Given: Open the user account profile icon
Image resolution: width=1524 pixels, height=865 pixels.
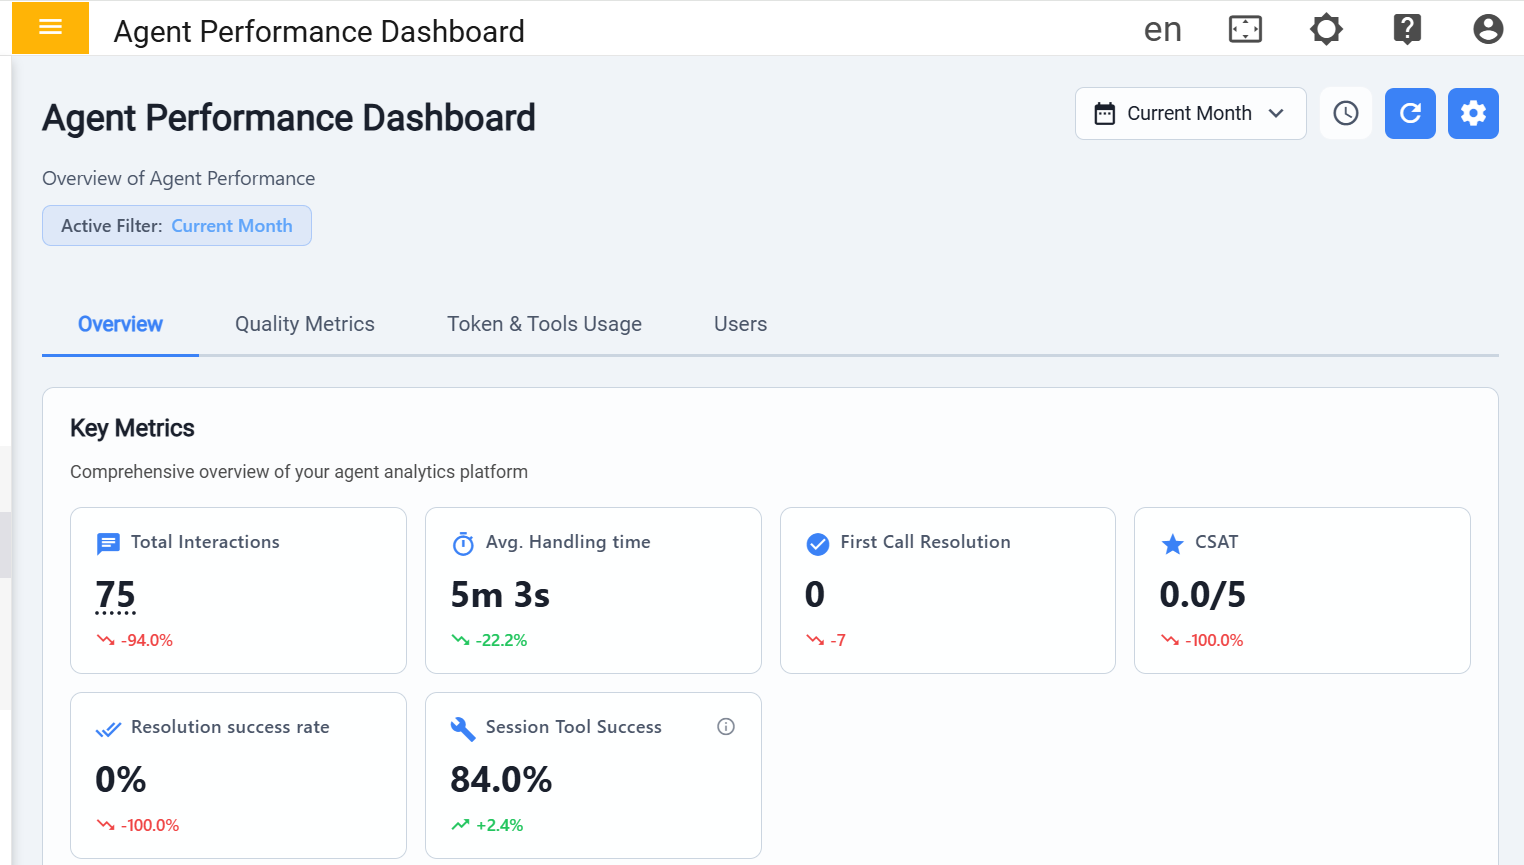Looking at the screenshot, I should coord(1488,29).
